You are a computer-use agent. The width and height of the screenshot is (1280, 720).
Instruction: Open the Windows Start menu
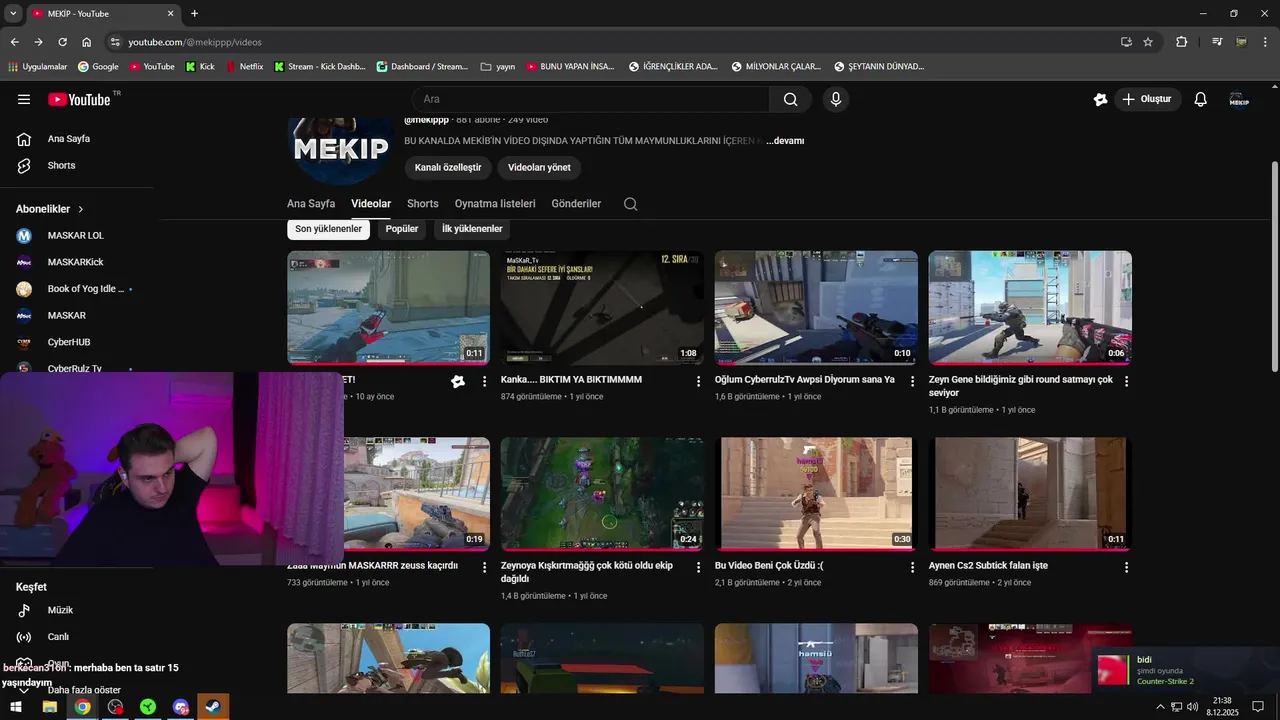click(16, 707)
